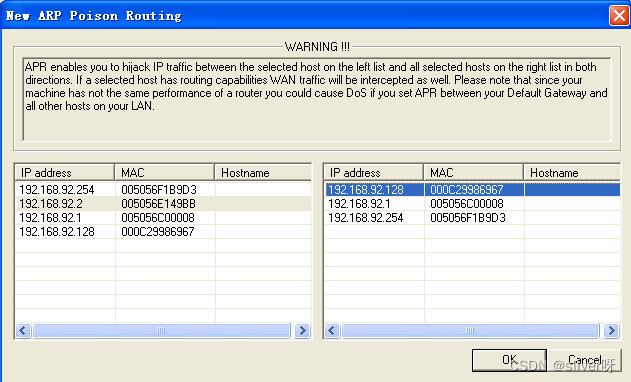631x382 pixels.
Task: Click MAC 005056F1B9D3 in the right list
Action: (468, 218)
